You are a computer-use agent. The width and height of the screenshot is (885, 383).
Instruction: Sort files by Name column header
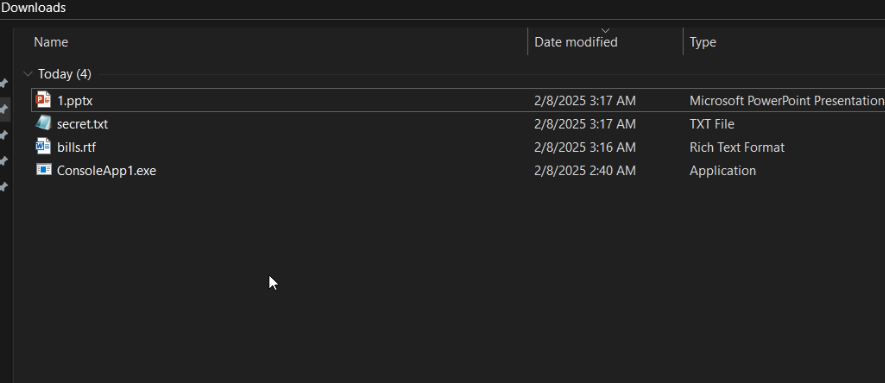pos(51,42)
